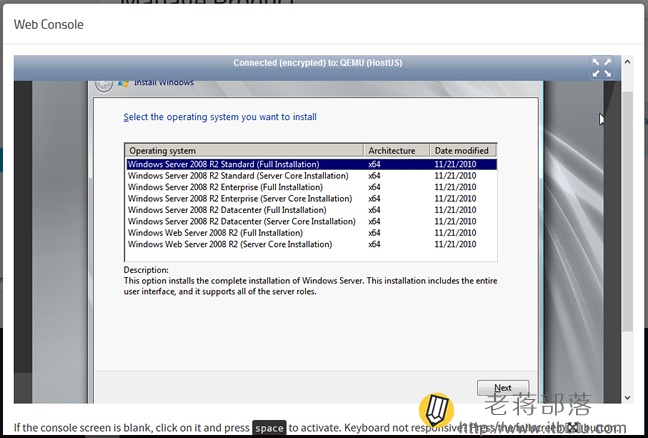648x438 pixels.
Task: Click the Architecture column header
Action: coord(397,150)
